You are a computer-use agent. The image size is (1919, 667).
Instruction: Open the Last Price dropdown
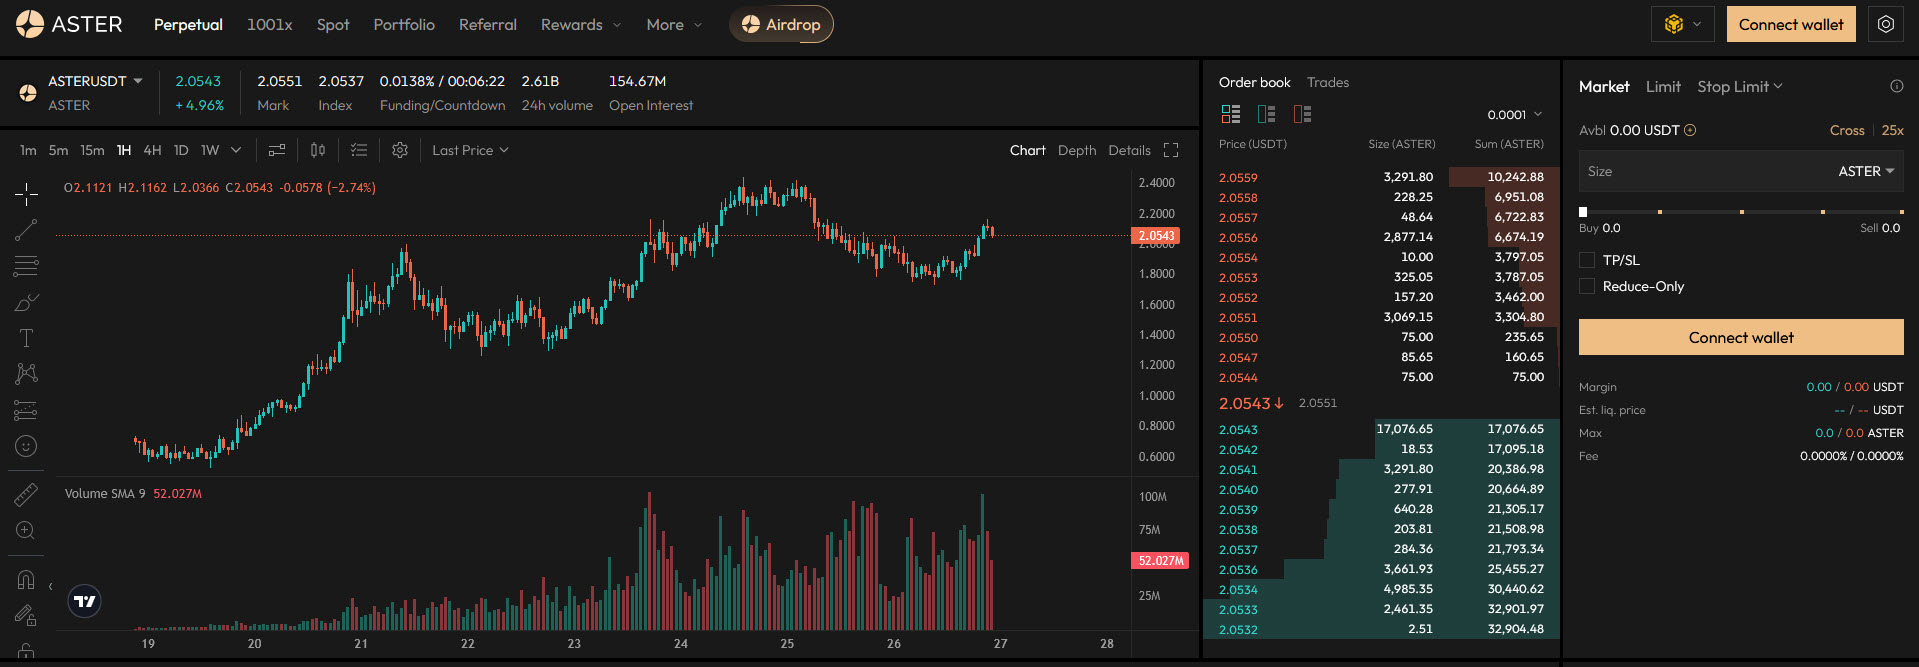(470, 150)
